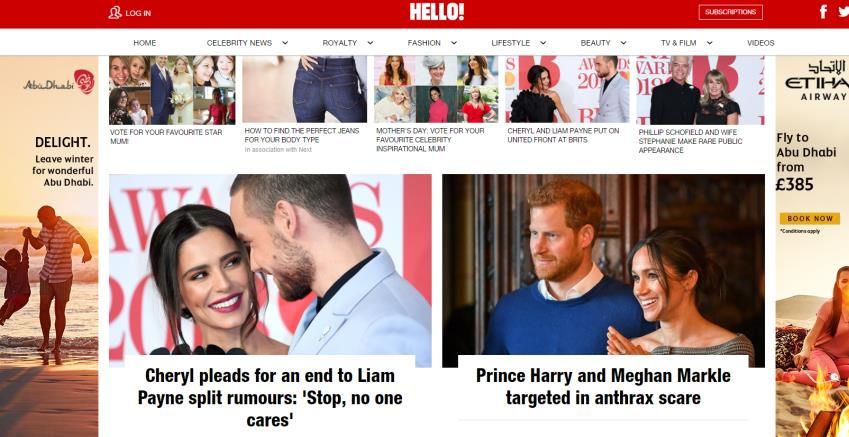This screenshot has height=437, width=849.
Task: Click the Book Now ad button
Action: tap(810, 218)
